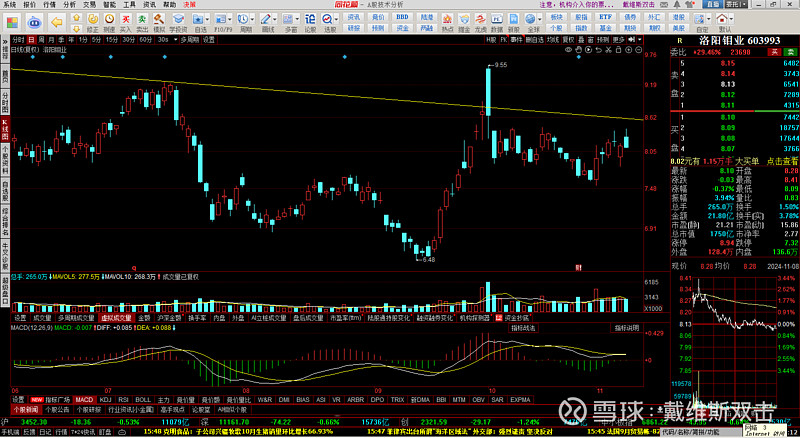
Task: Click the green 卖 sell button
Action: tap(790, 52)
